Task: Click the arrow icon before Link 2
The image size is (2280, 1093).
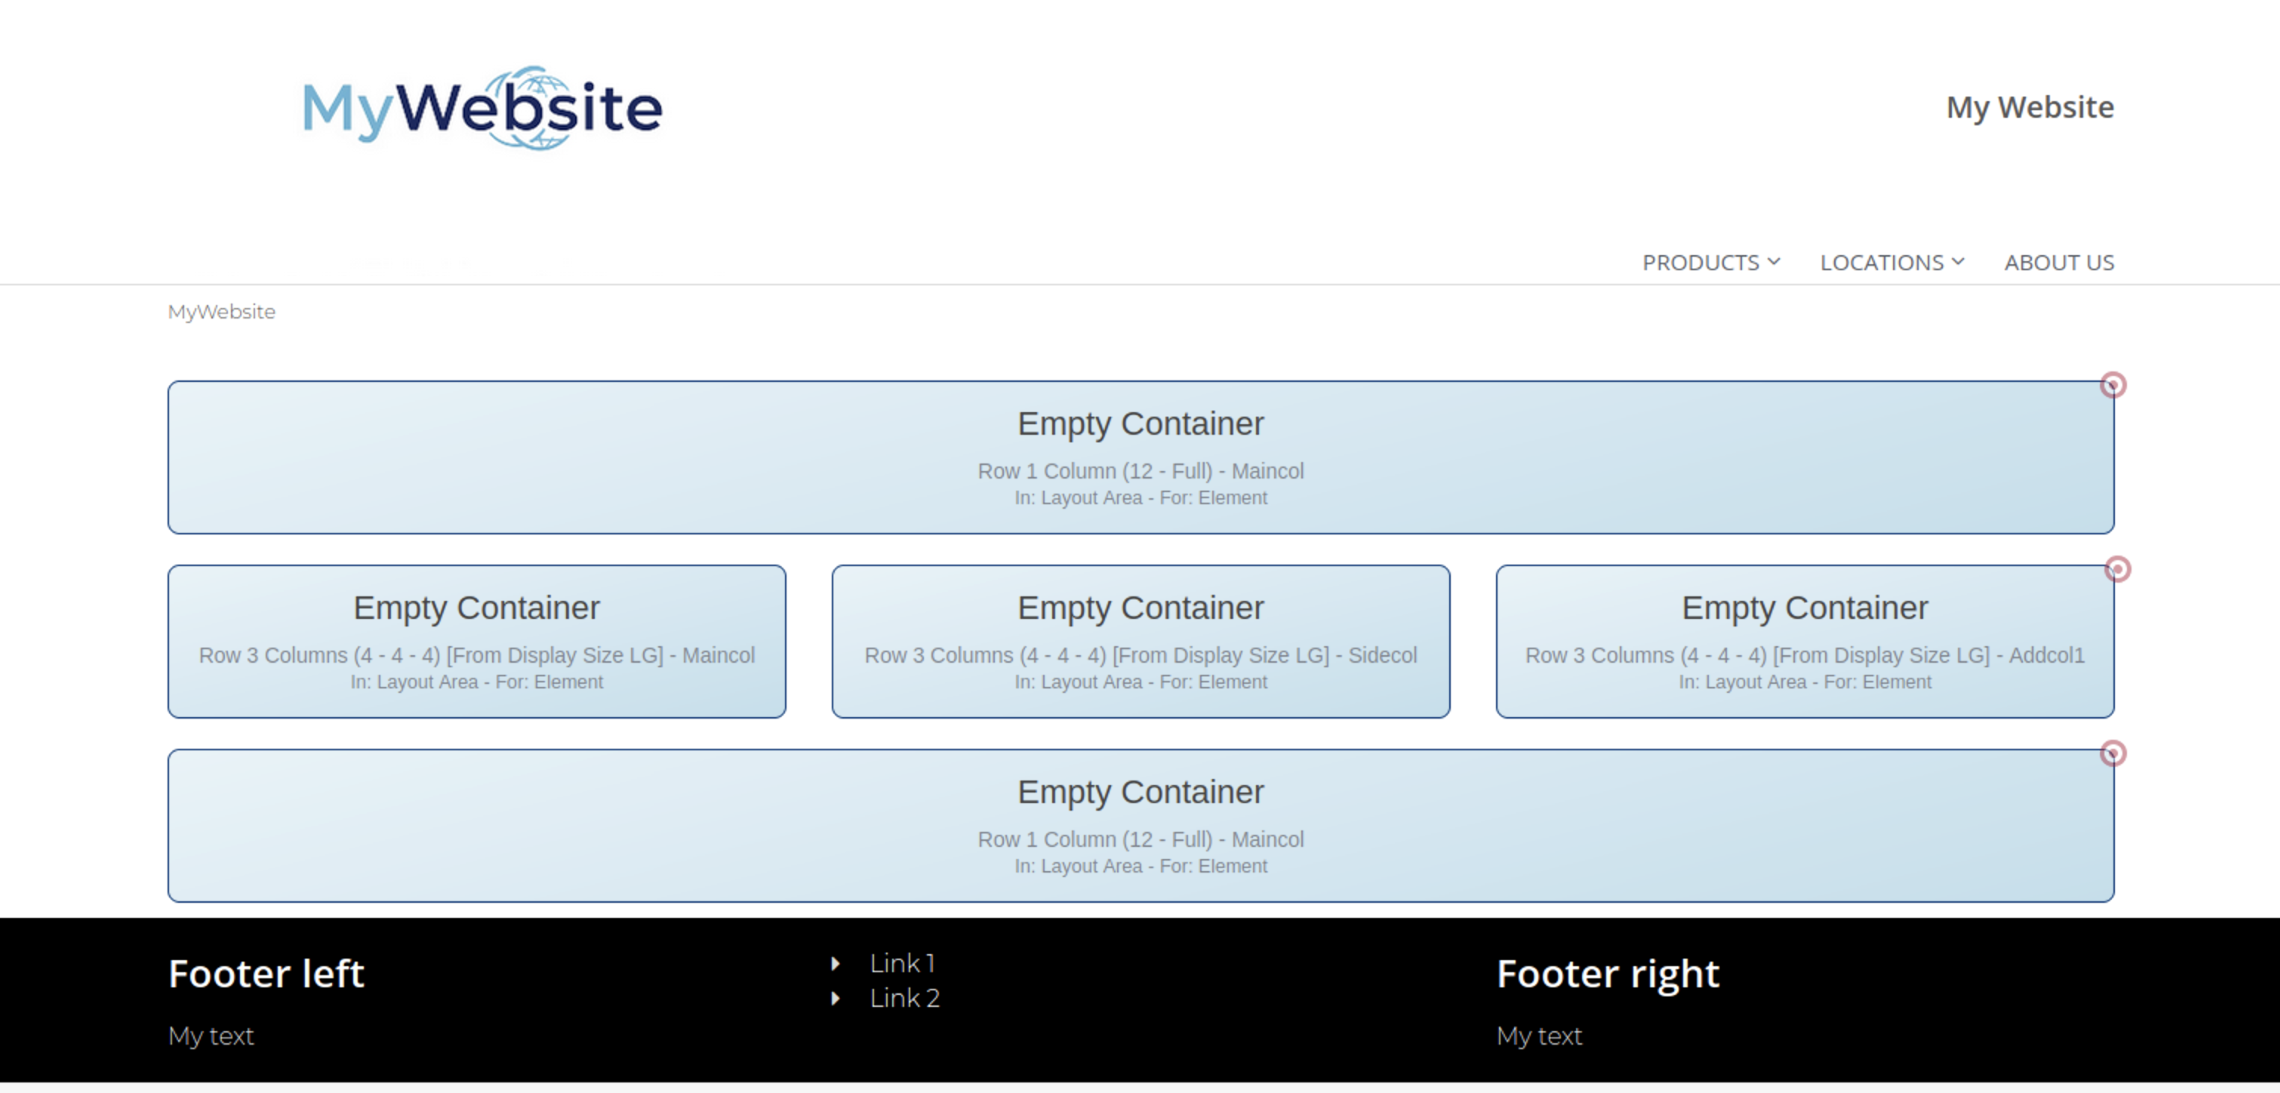Action: pyautogui.click(x=836, y=998)
